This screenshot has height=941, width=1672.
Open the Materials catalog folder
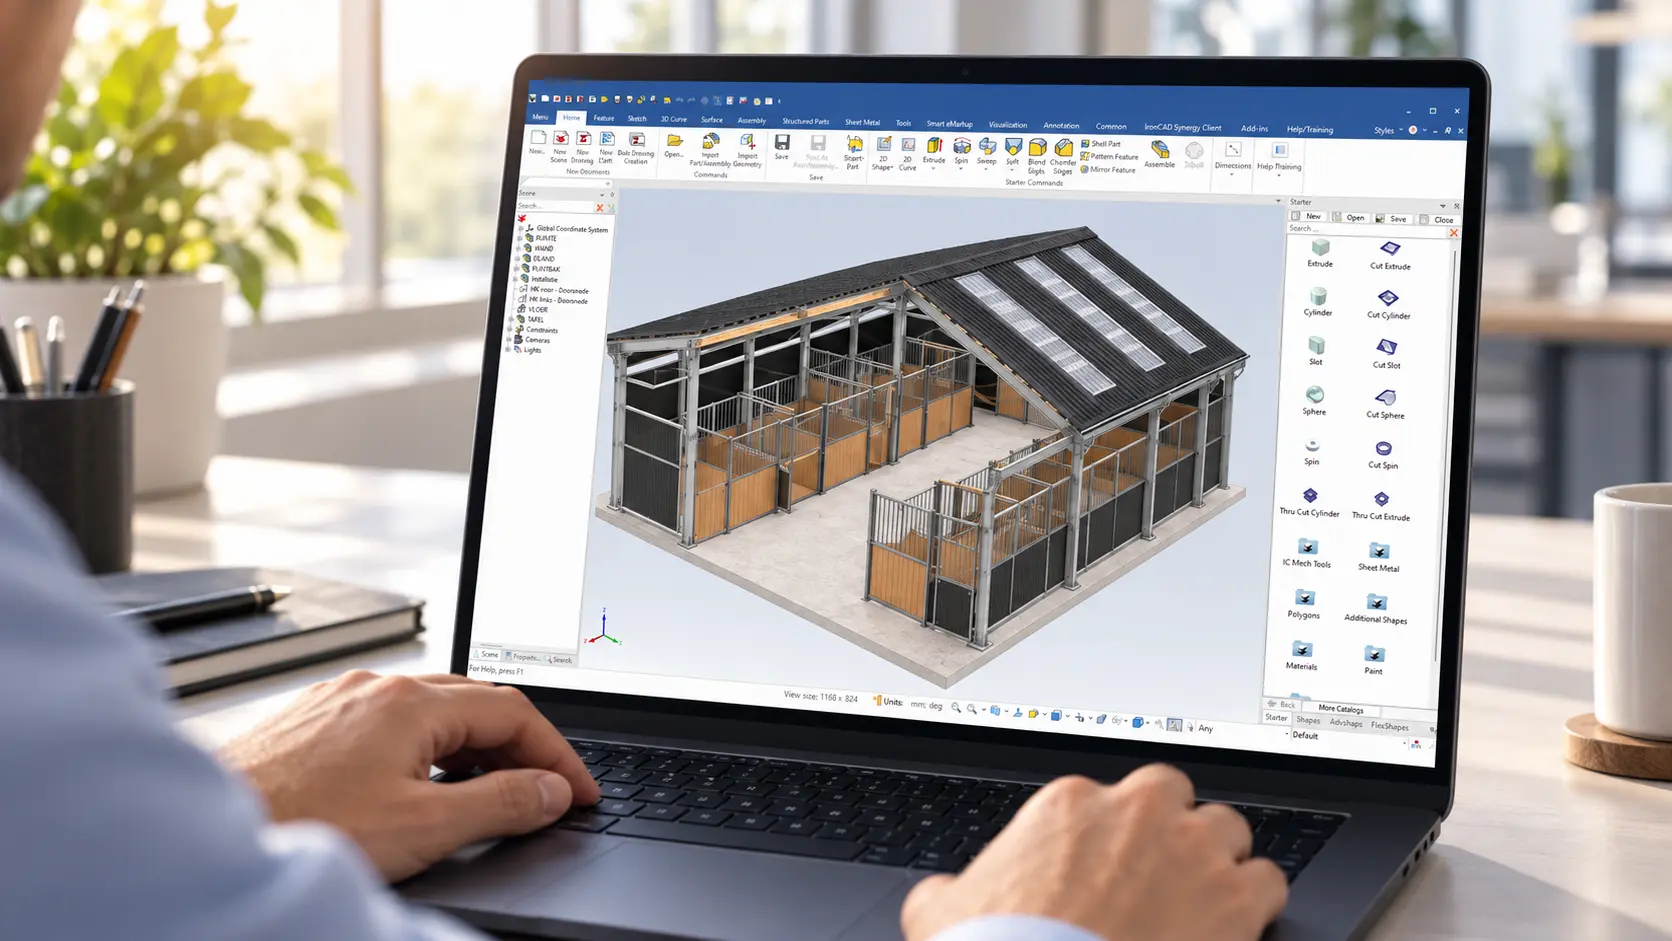point(1301,655)
